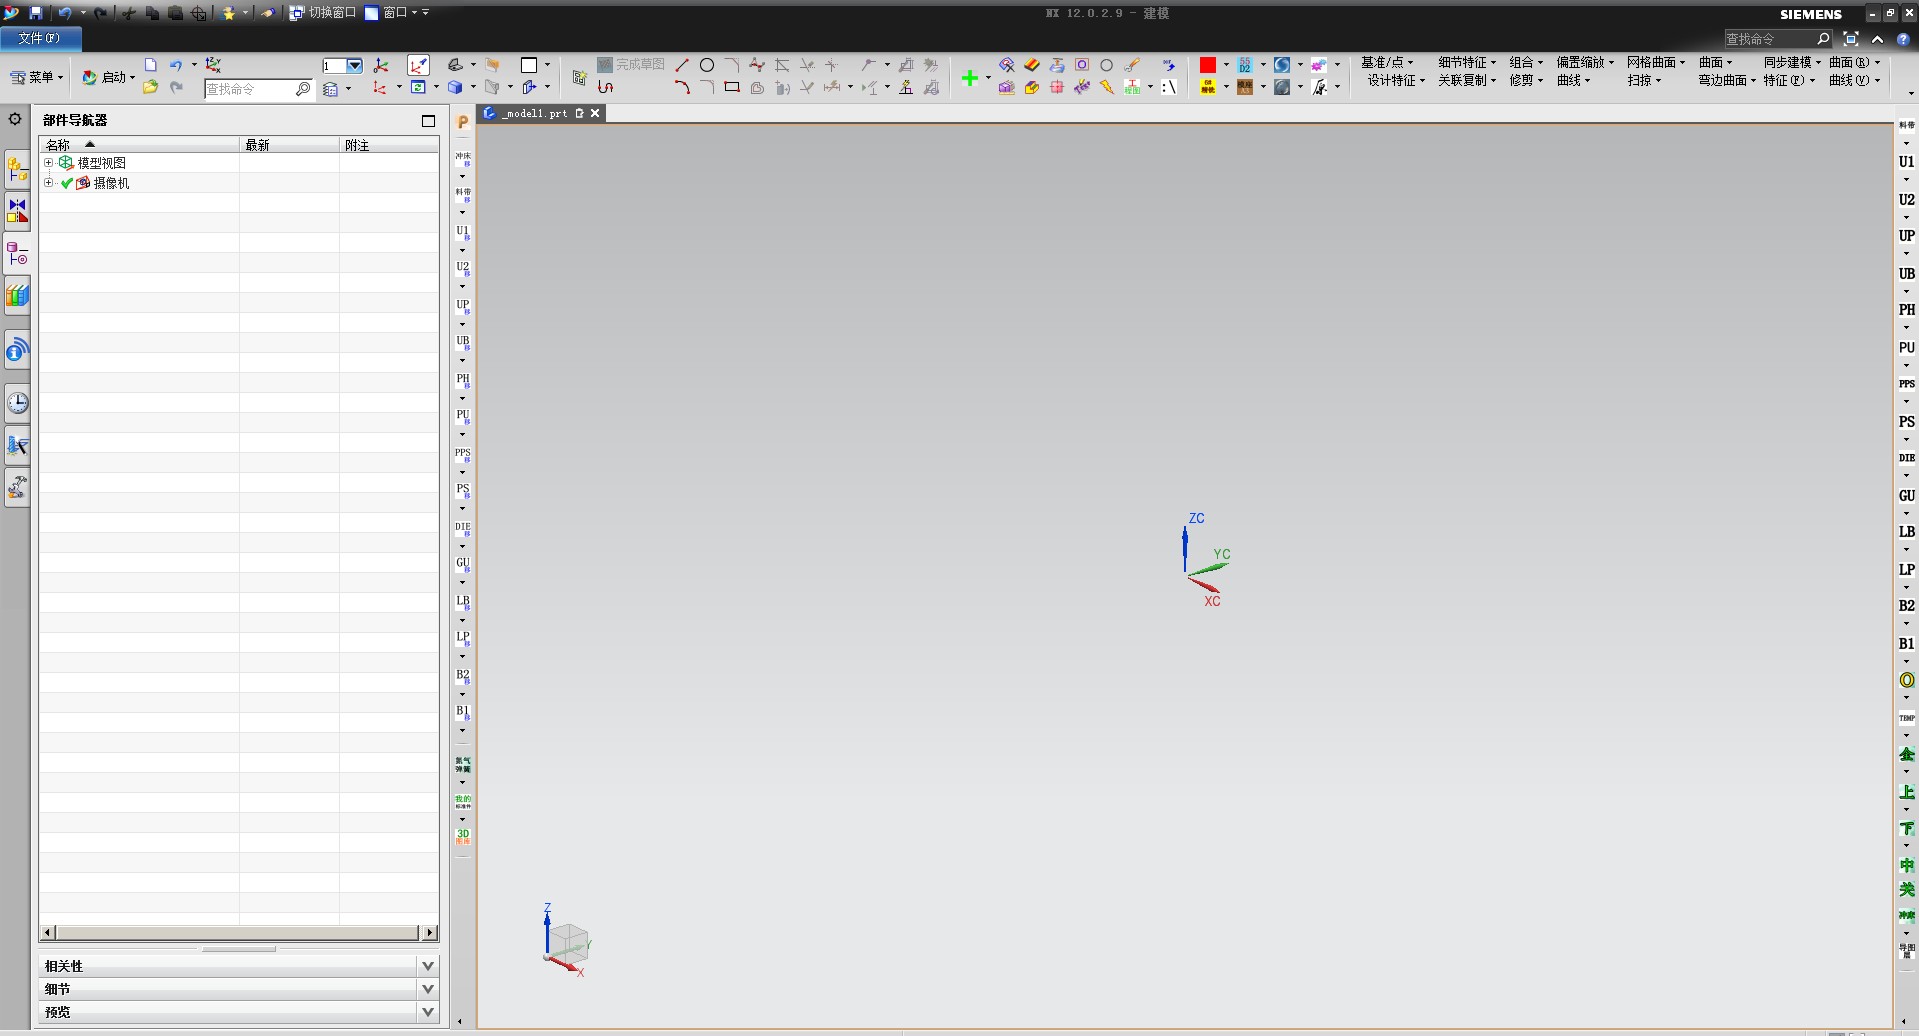1919x1036 pixels.
Task: Switch to the _model1.prt tab
Action: [x=533, y=113]
